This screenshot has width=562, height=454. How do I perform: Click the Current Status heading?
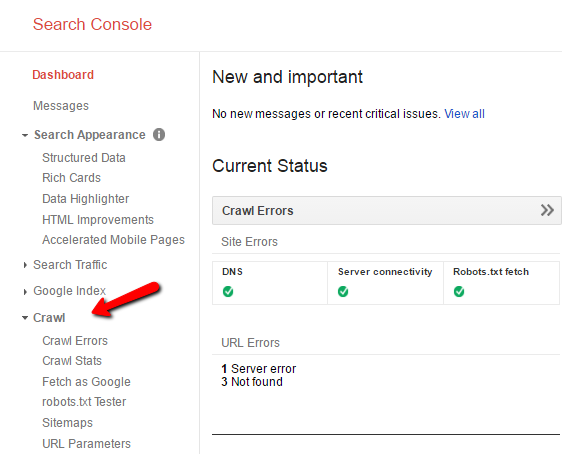[270, 166]
